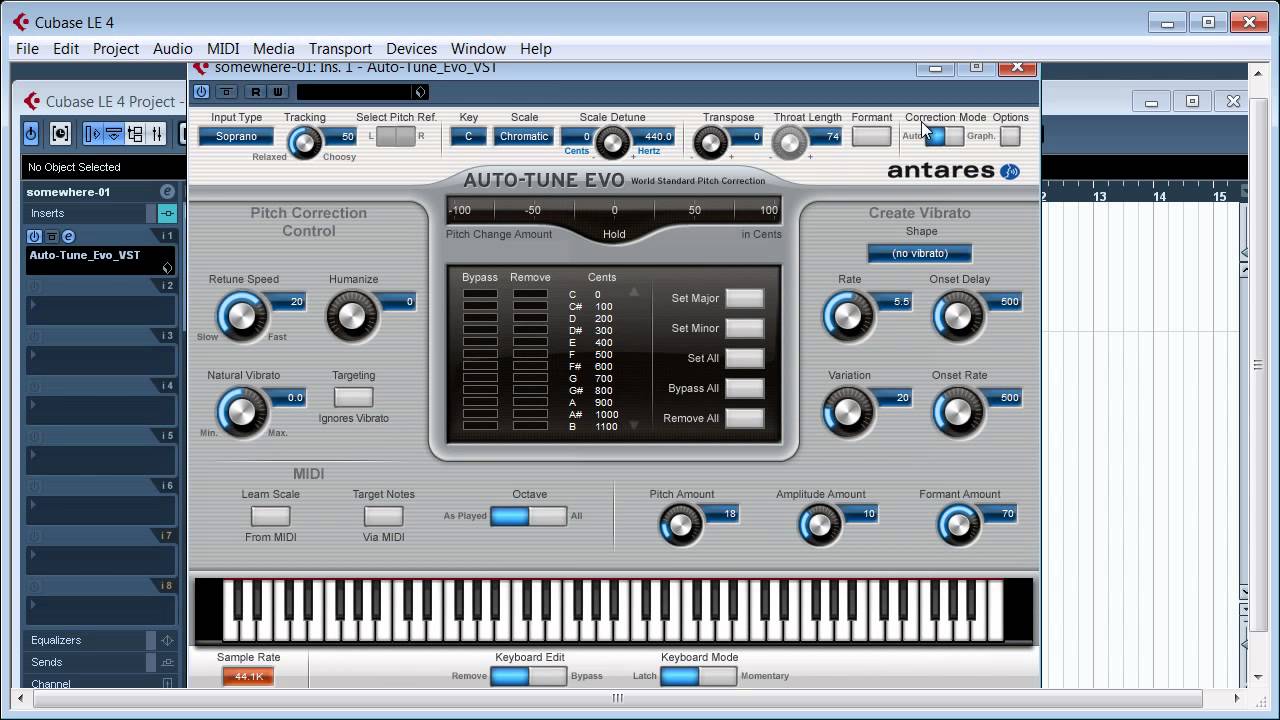
Task: Click the plugin window Bypass Effect button
Action: tap(227, 92)
